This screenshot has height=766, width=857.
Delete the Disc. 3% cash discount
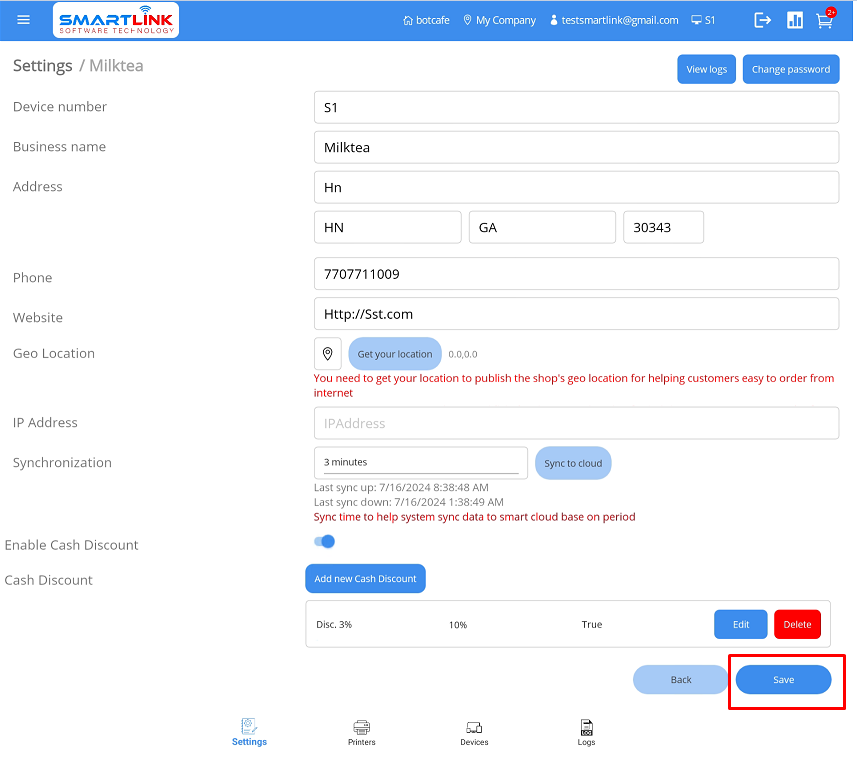point(797,624)
